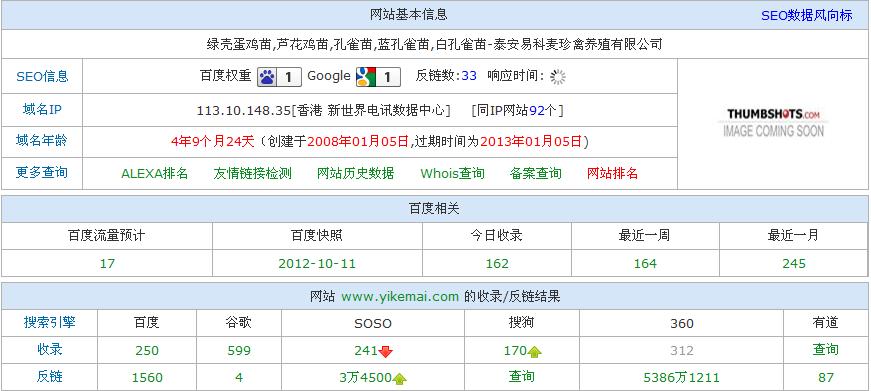871x391 pixels.
Task: Click the SOSO engine column header
Action: 373,324
